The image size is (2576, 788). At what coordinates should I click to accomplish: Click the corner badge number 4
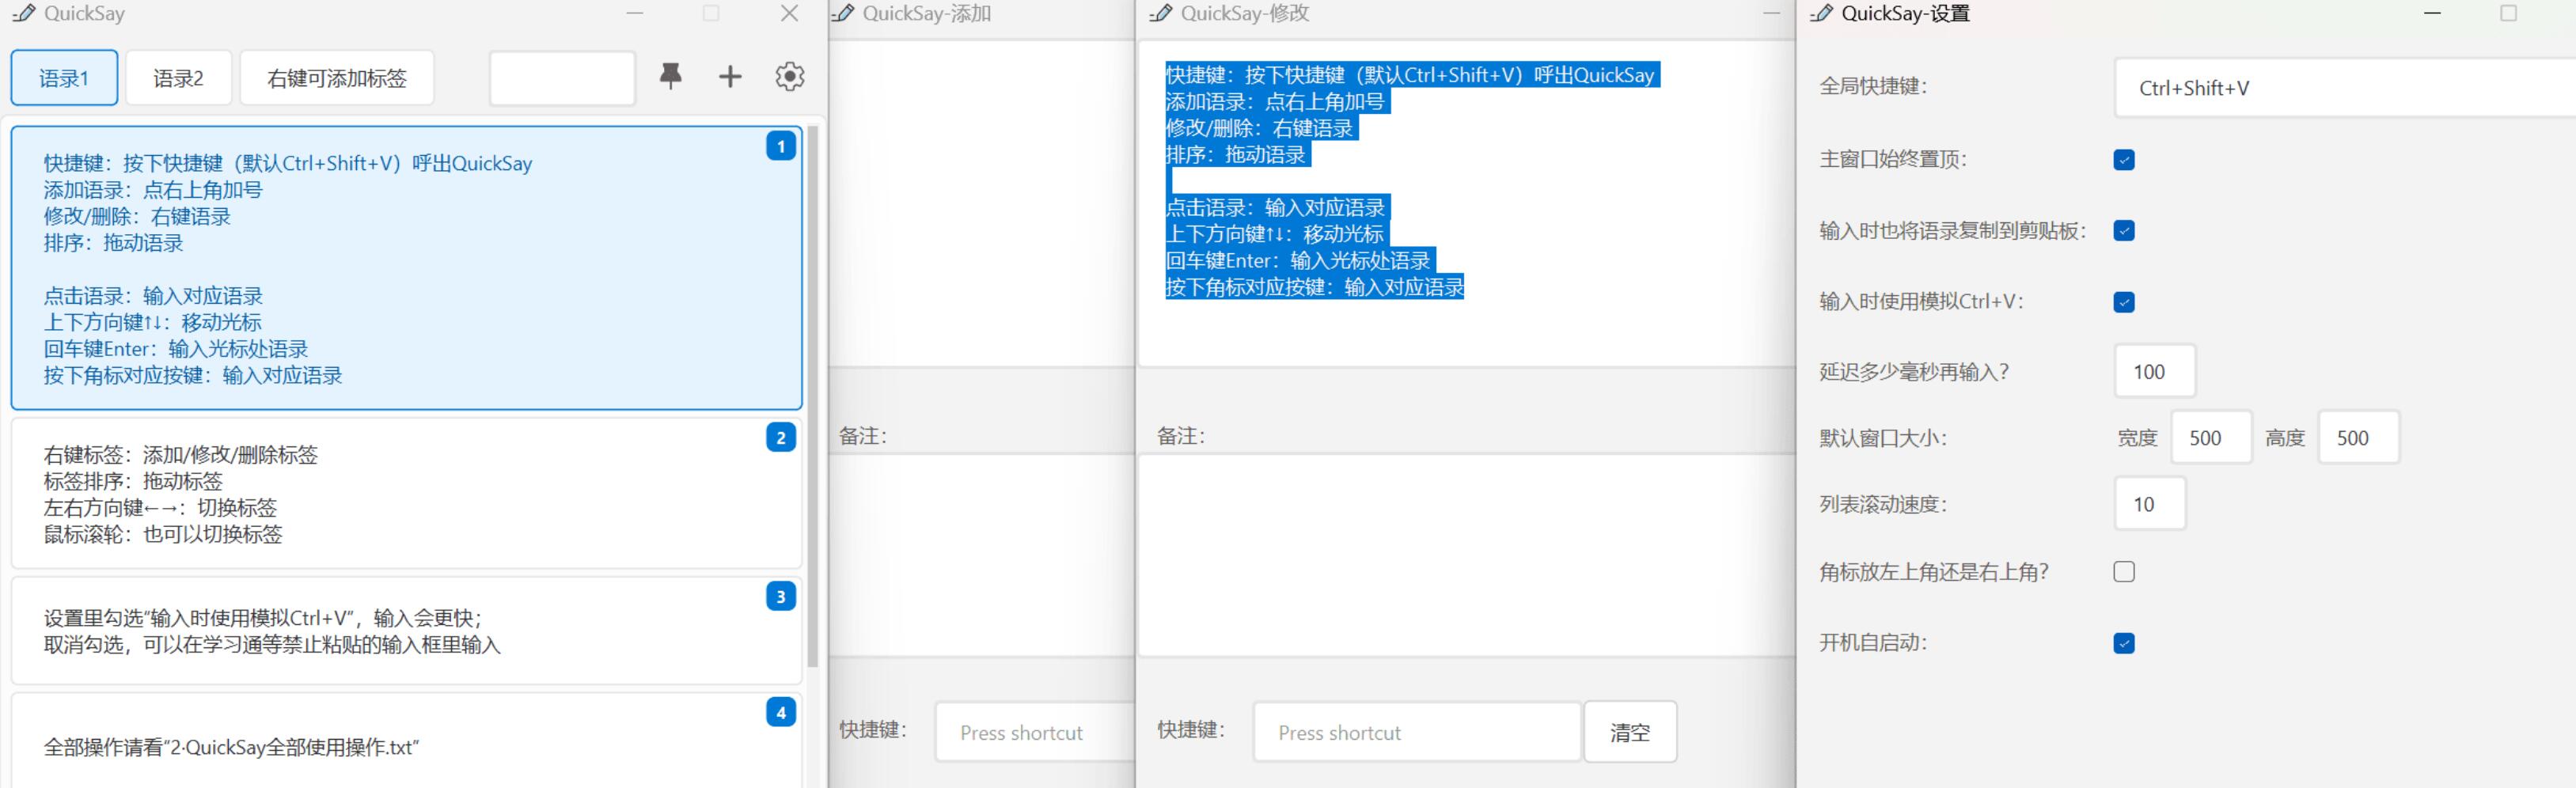(781, 712)
